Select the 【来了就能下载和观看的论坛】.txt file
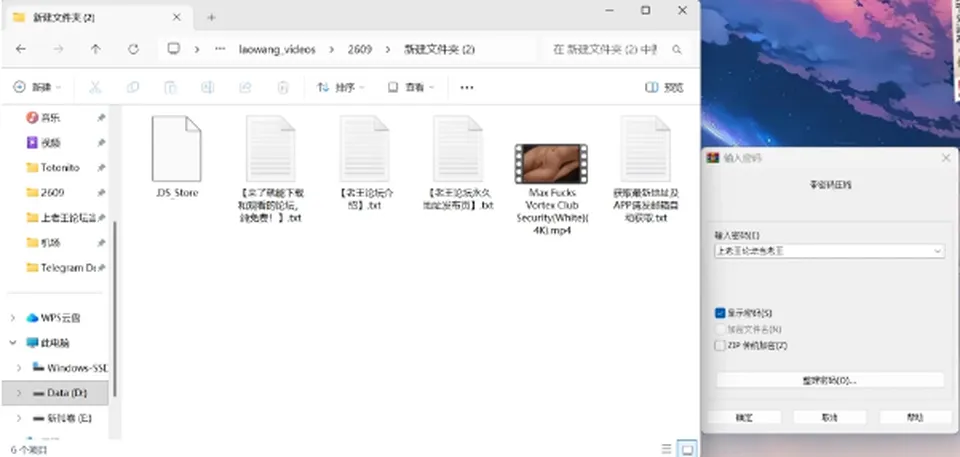Screen dimensions: 960x457 (270, 168)
